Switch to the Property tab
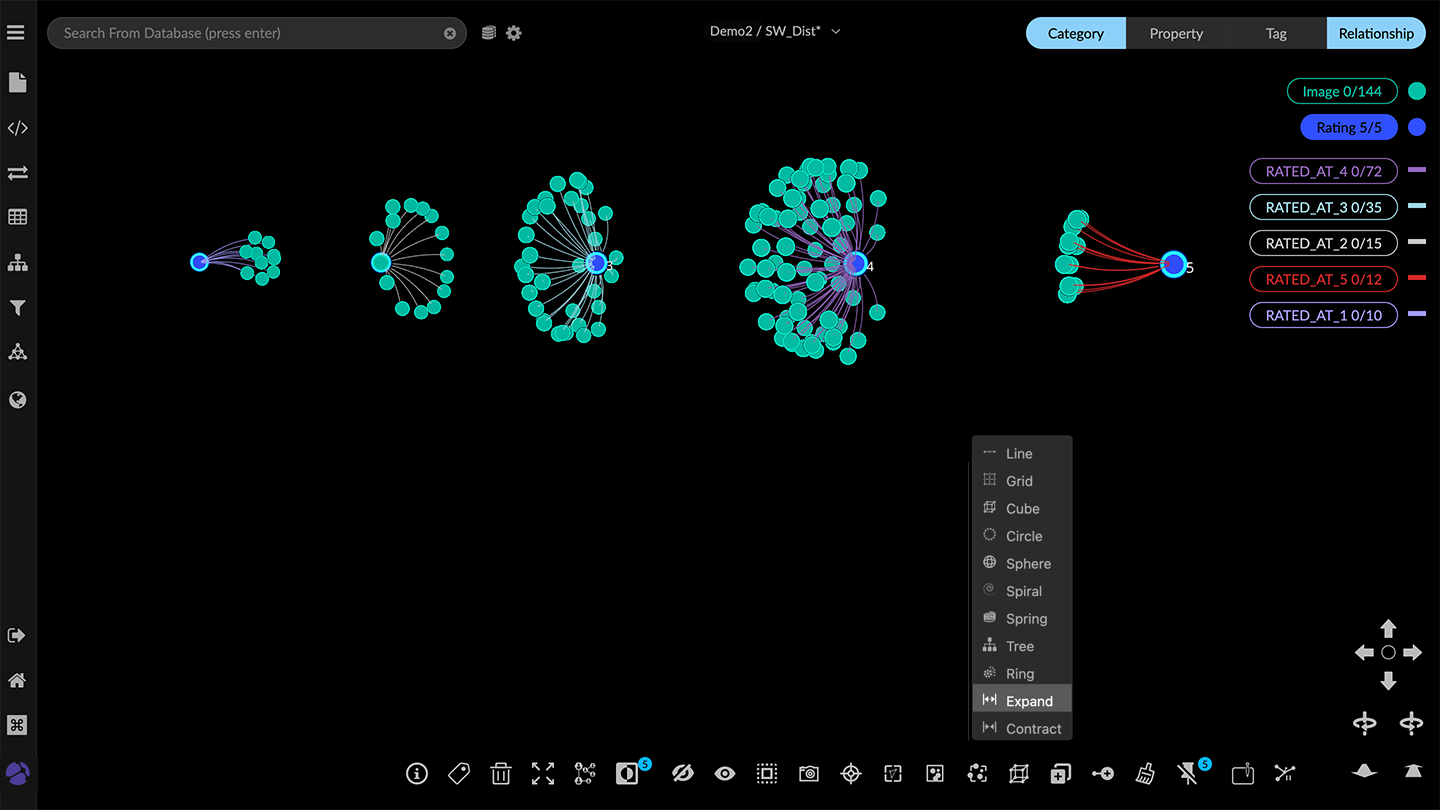1440x810 pixels. pyautogui.click(x=1175, y=33)
